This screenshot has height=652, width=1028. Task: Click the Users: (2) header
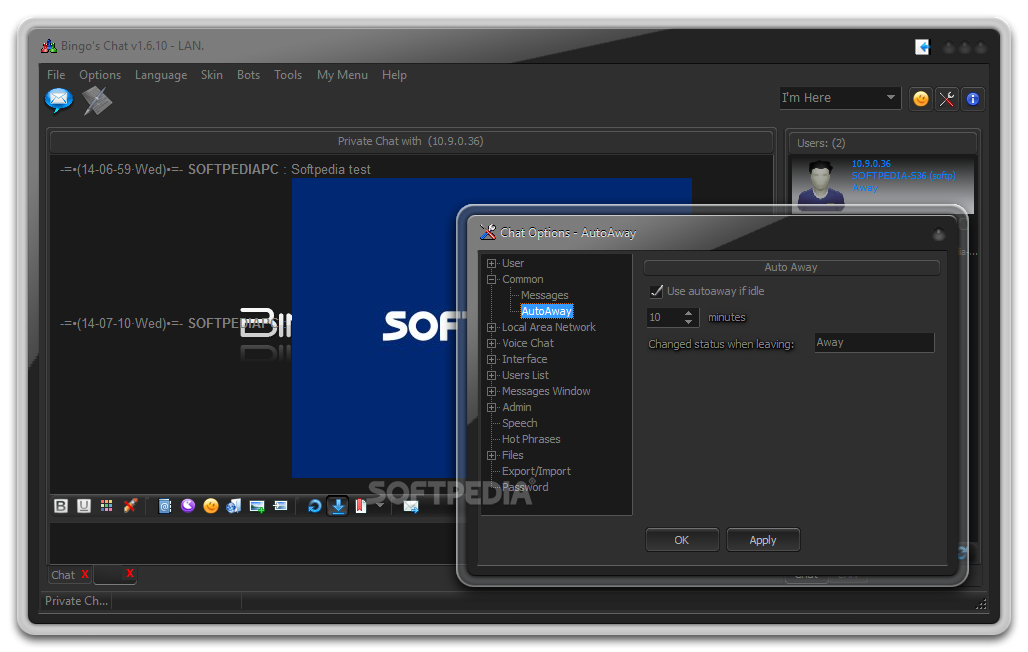pyautogui.click(x=882, y=143)
